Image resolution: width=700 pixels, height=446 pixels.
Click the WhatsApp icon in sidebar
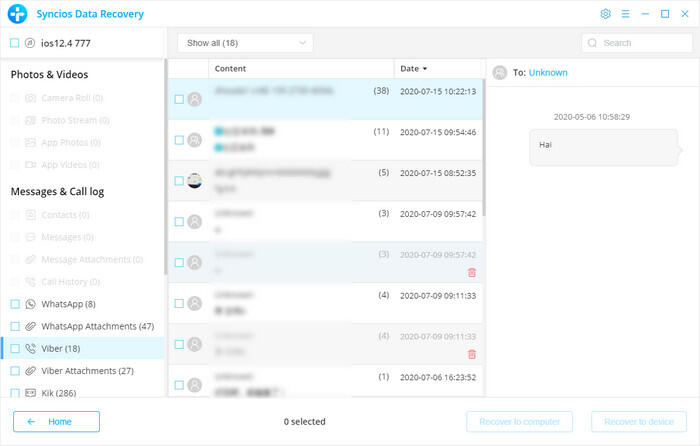[x=31, y=304]
